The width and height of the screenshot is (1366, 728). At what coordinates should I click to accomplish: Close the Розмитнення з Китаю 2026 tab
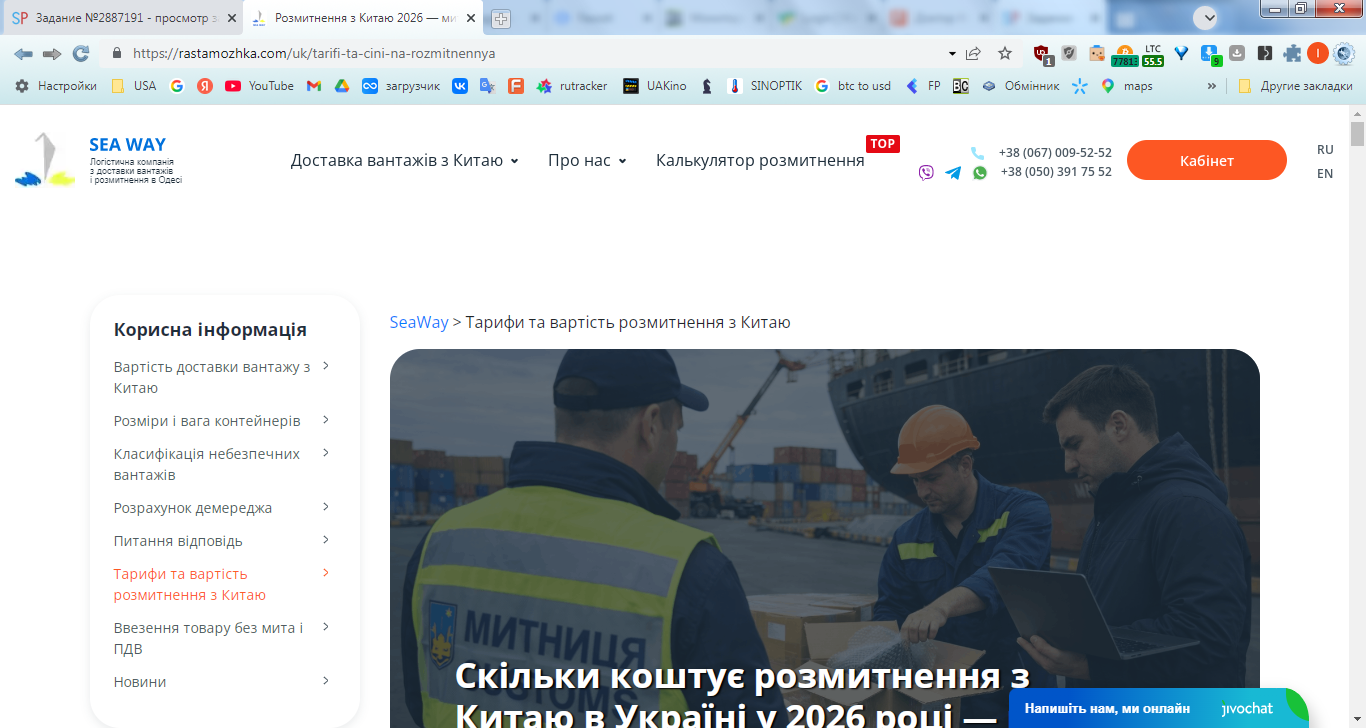471,18
